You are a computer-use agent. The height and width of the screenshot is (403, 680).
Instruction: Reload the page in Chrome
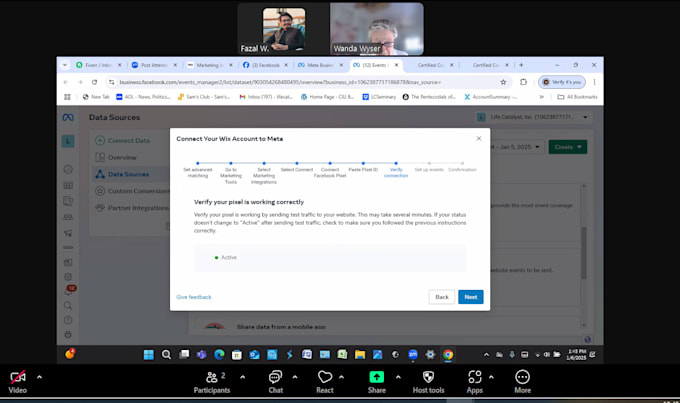[x=95, y=82]
